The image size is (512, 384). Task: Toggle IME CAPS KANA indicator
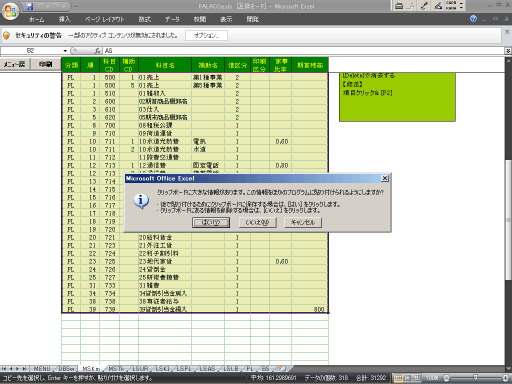451,5
